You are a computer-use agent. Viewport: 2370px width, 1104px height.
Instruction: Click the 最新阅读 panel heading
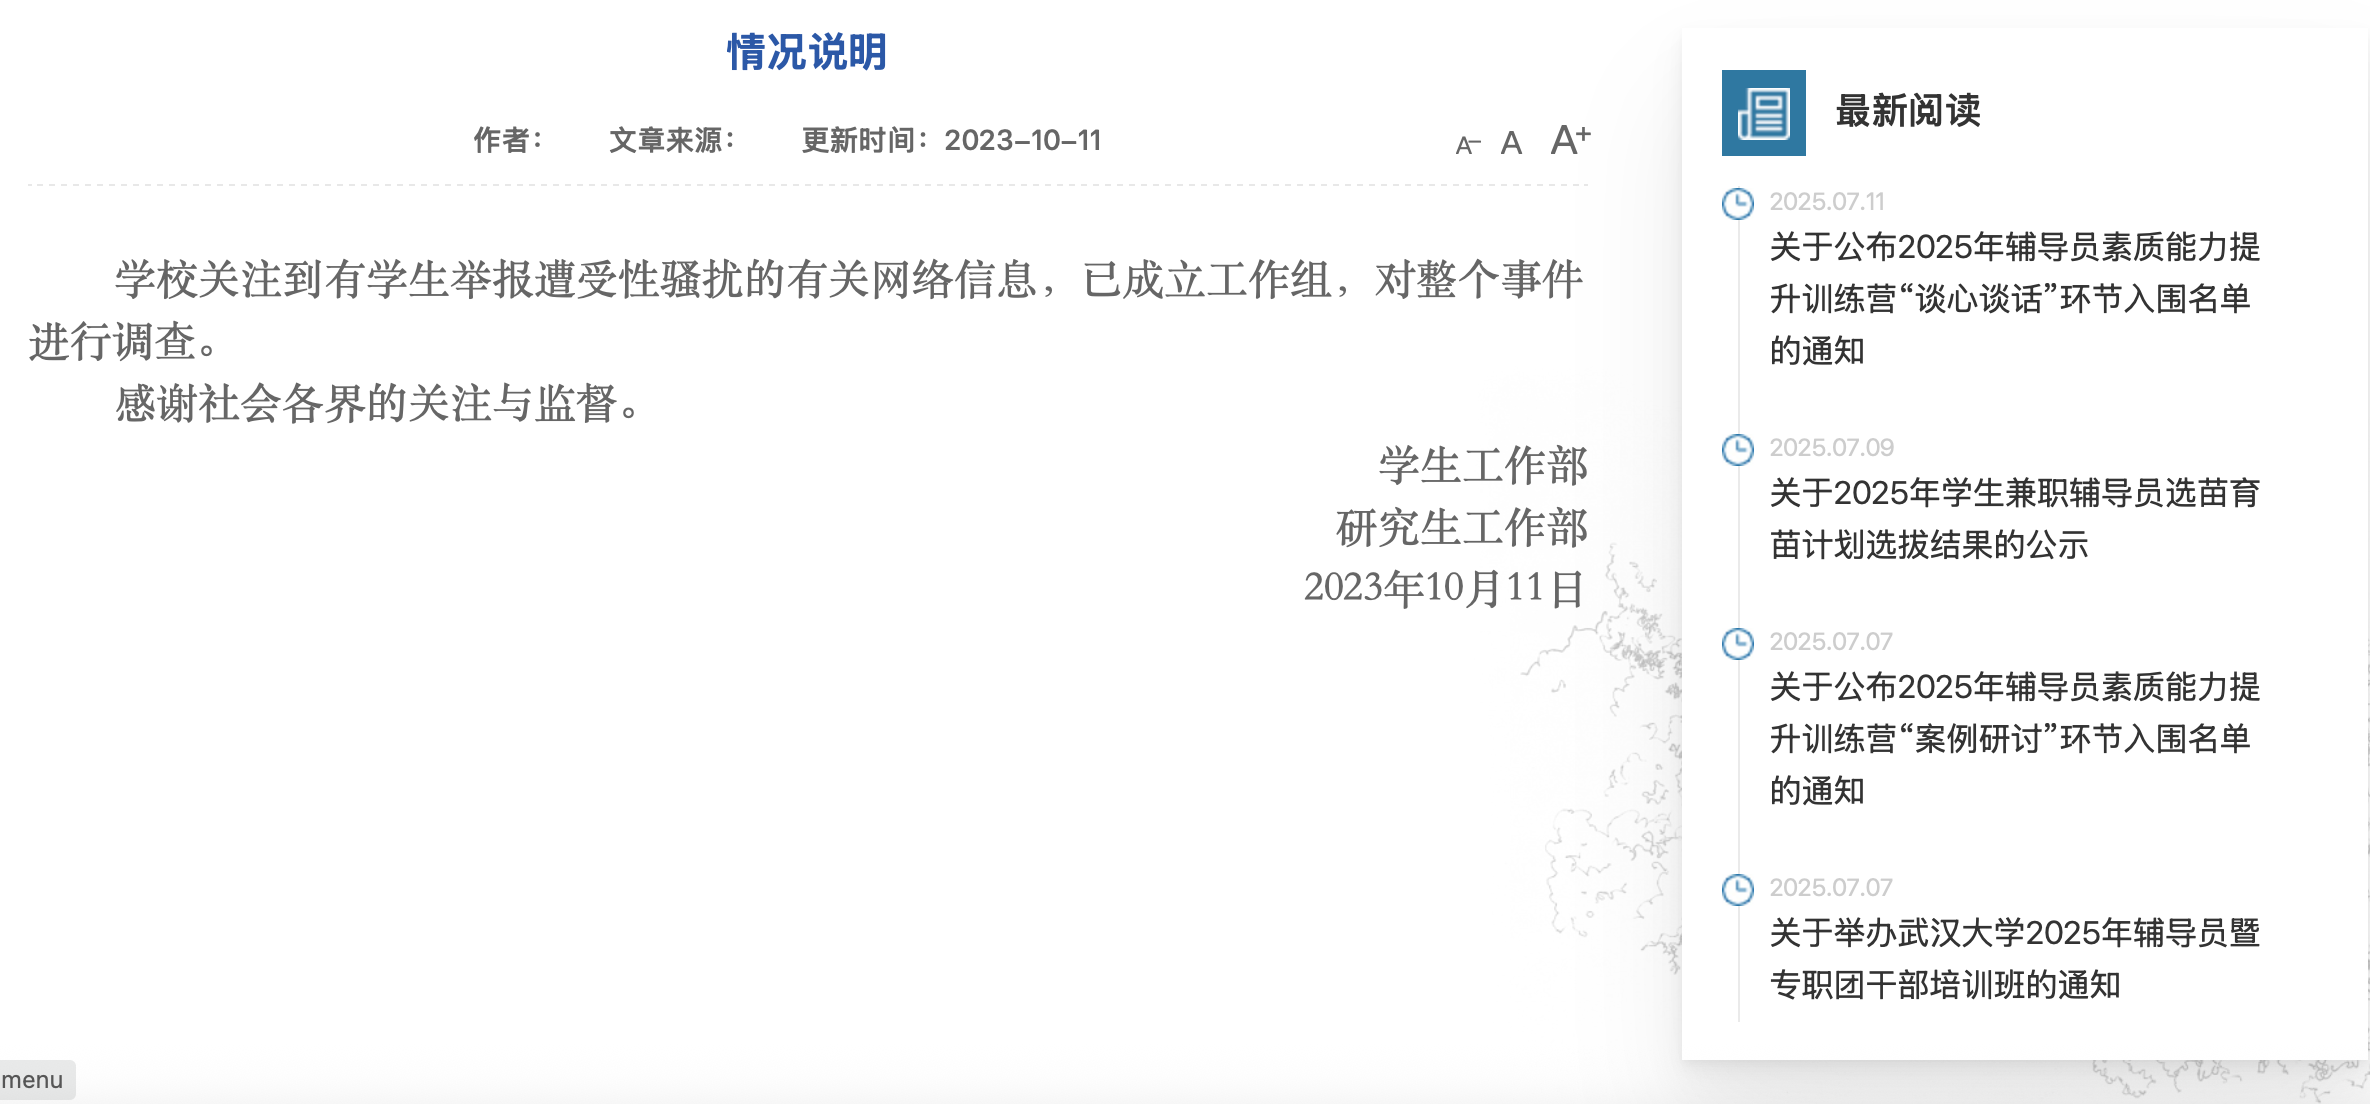coord(1908,111)
